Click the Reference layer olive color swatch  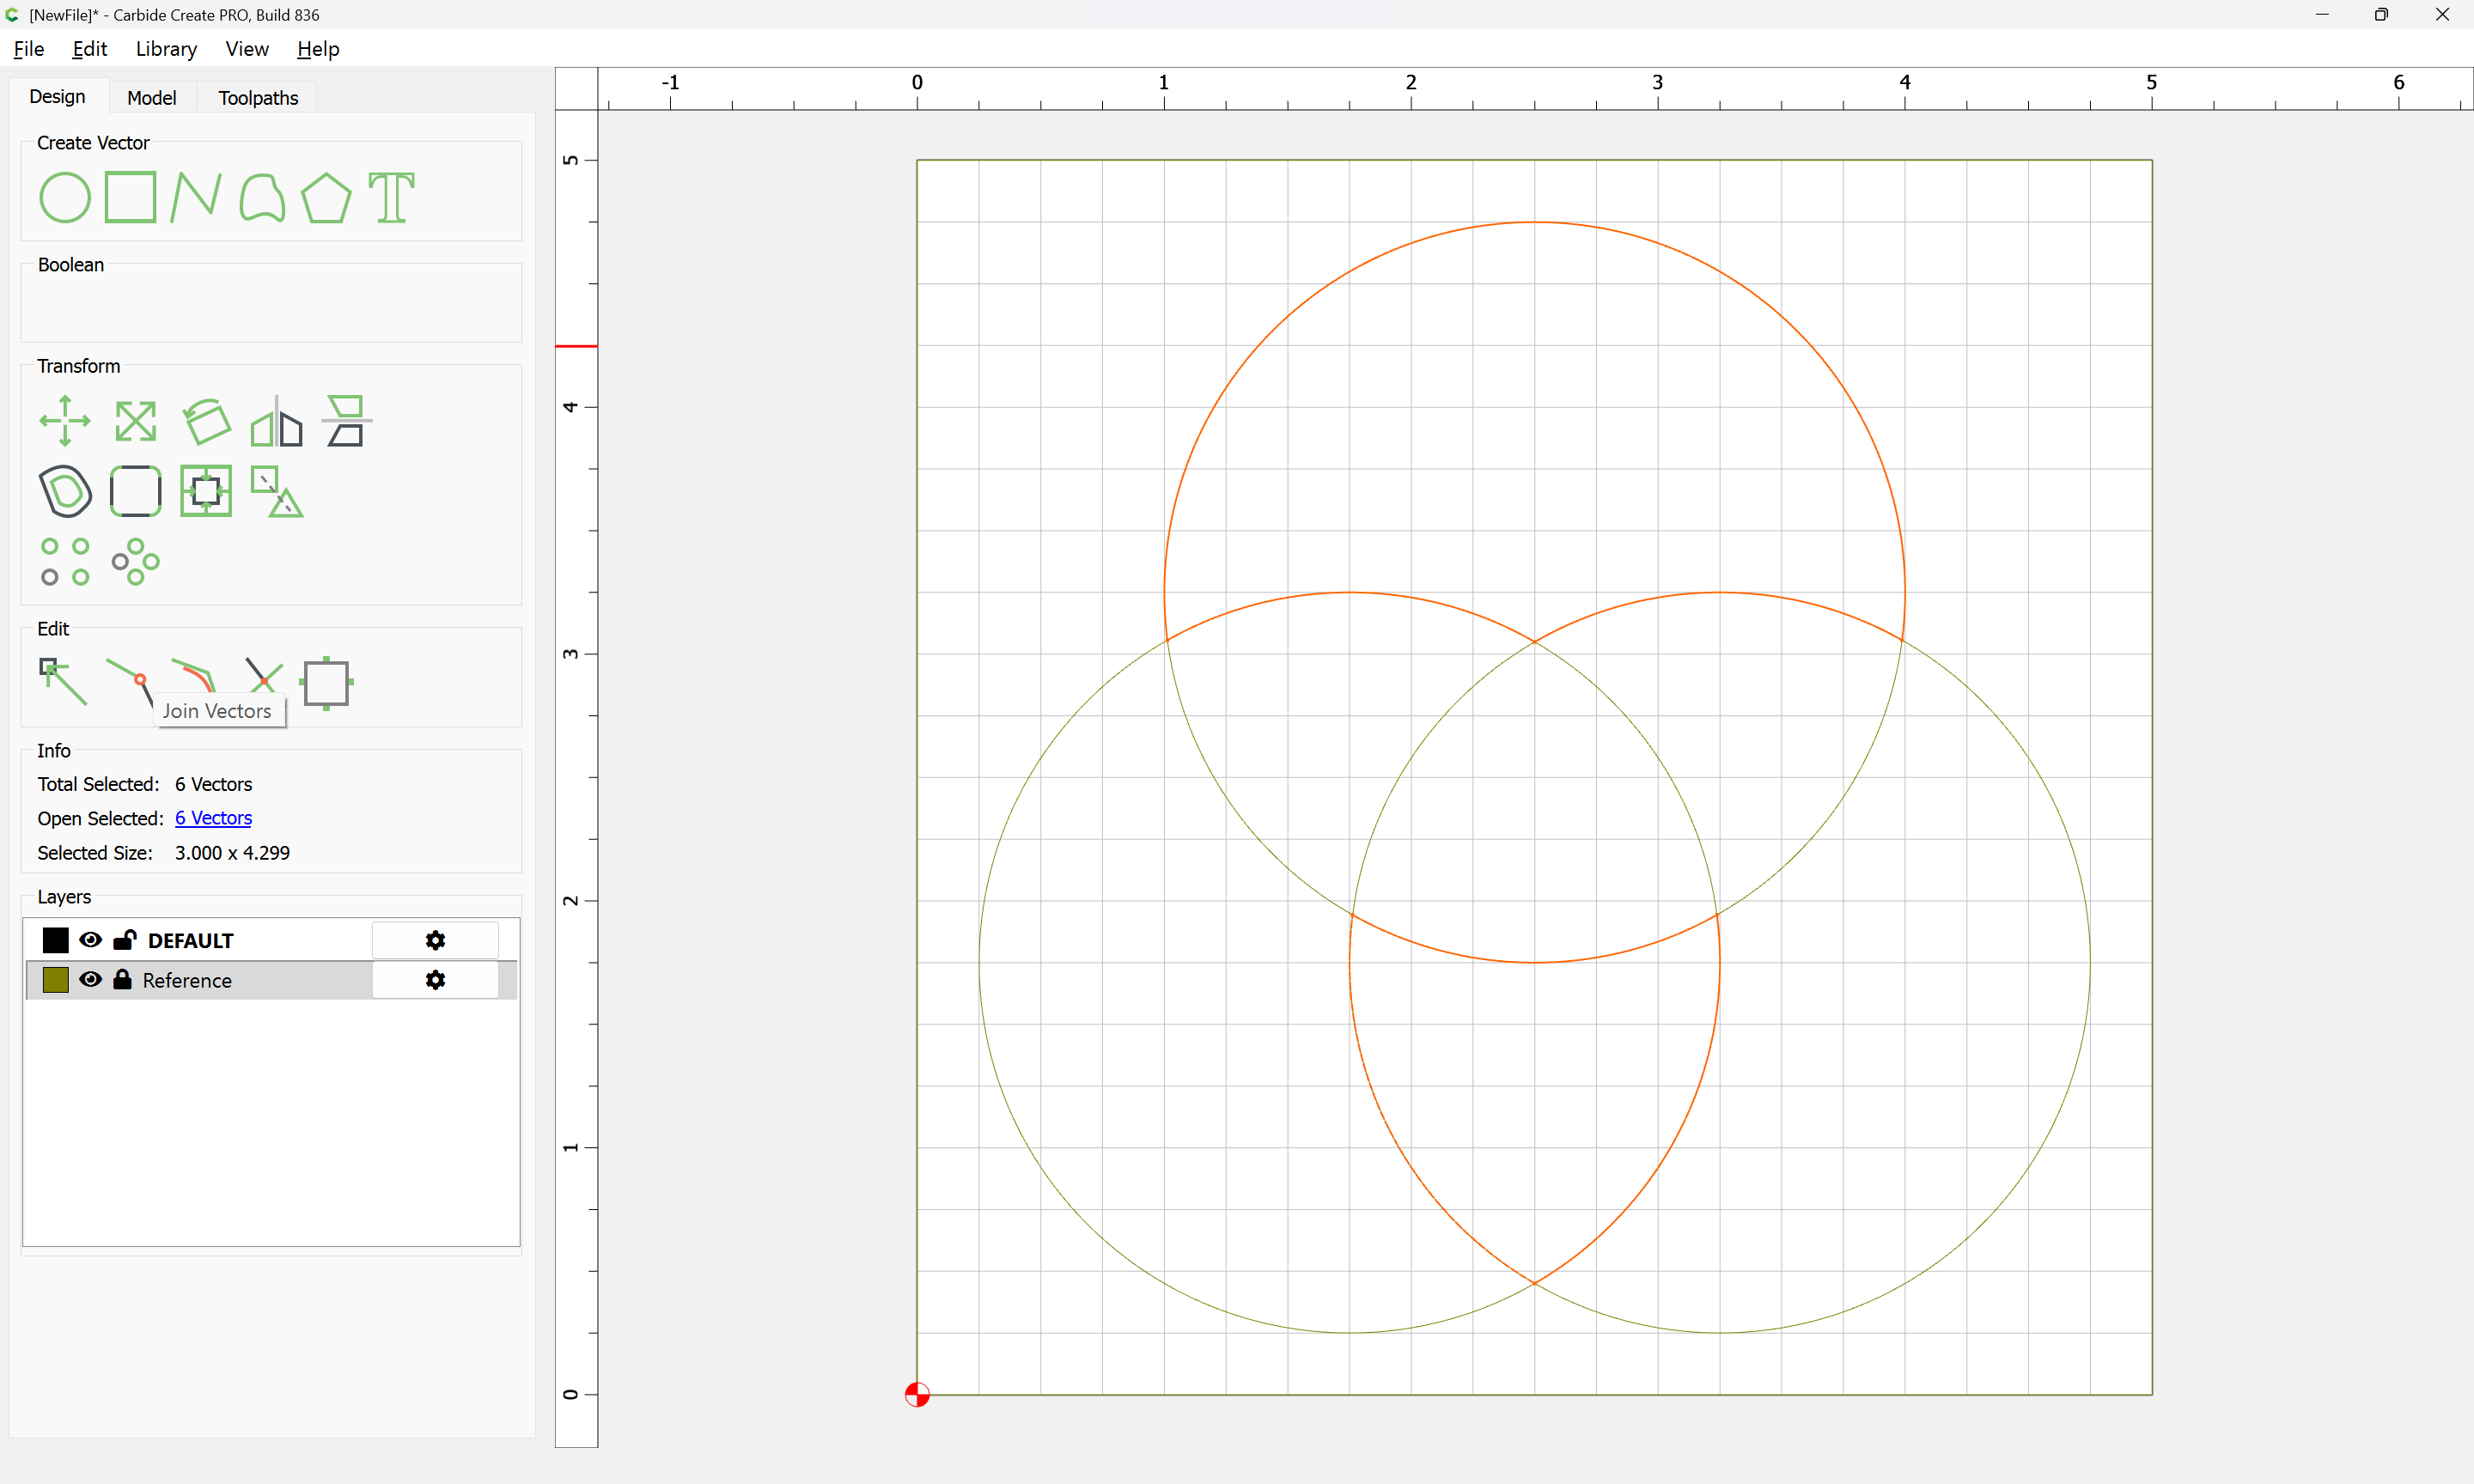click(56, 980)
